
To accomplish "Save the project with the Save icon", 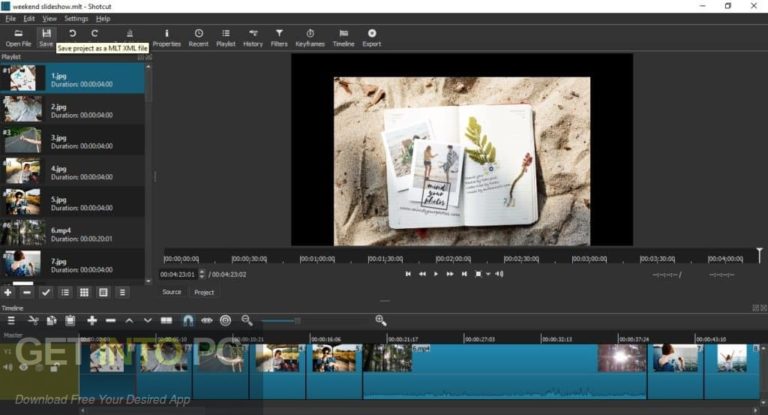I will tap(46, 38).
